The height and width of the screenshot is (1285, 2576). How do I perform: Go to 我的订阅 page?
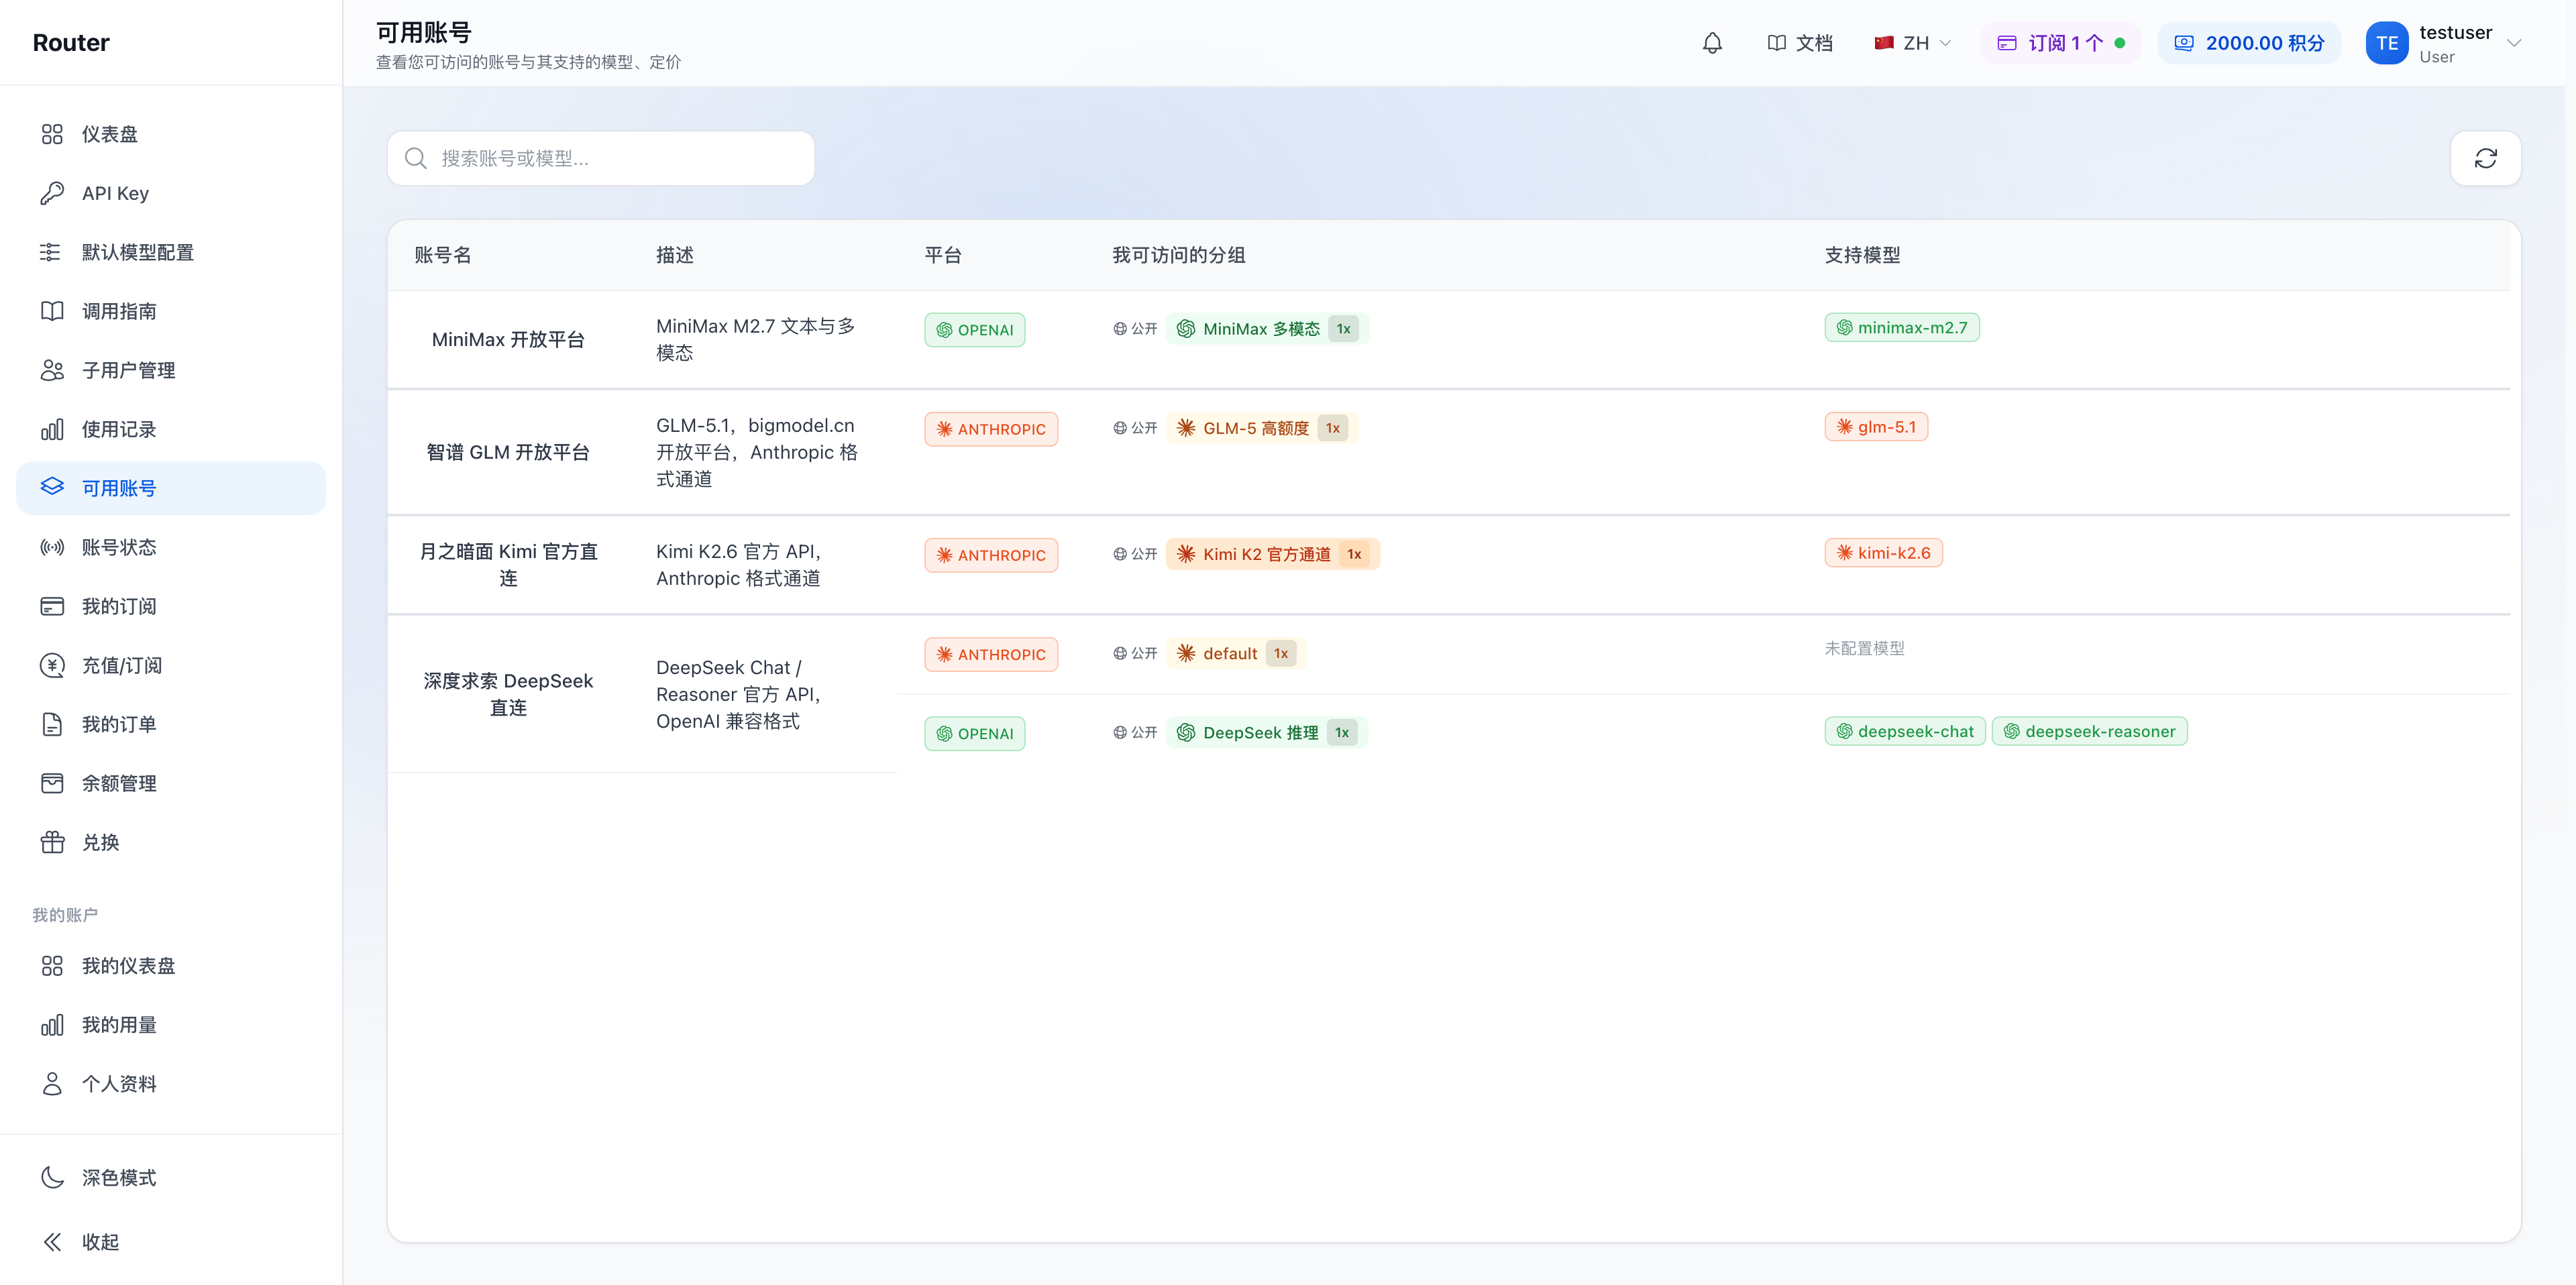(x=171, y=606)
